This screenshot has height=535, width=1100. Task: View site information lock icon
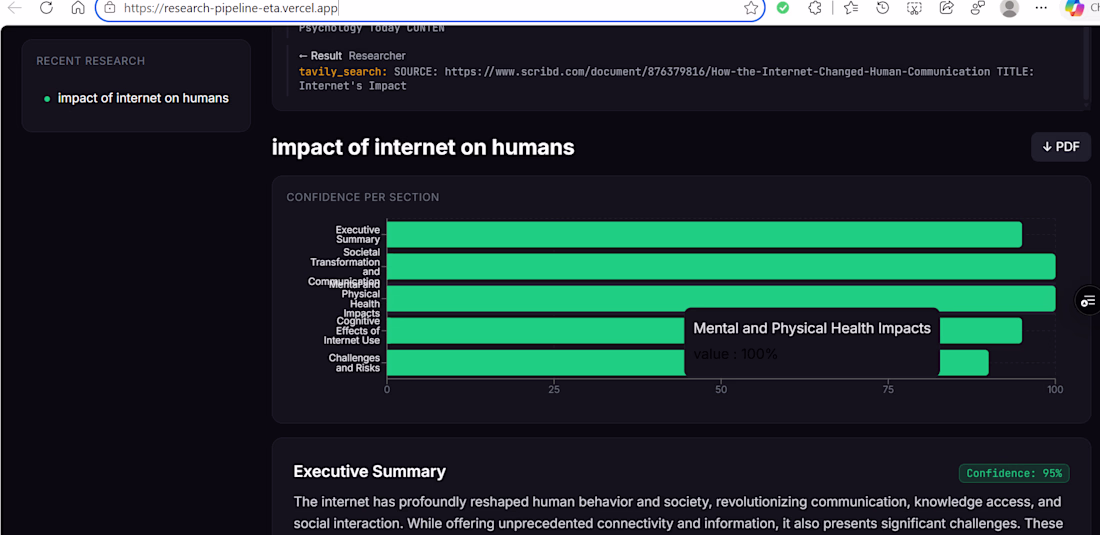pos(109,8)
